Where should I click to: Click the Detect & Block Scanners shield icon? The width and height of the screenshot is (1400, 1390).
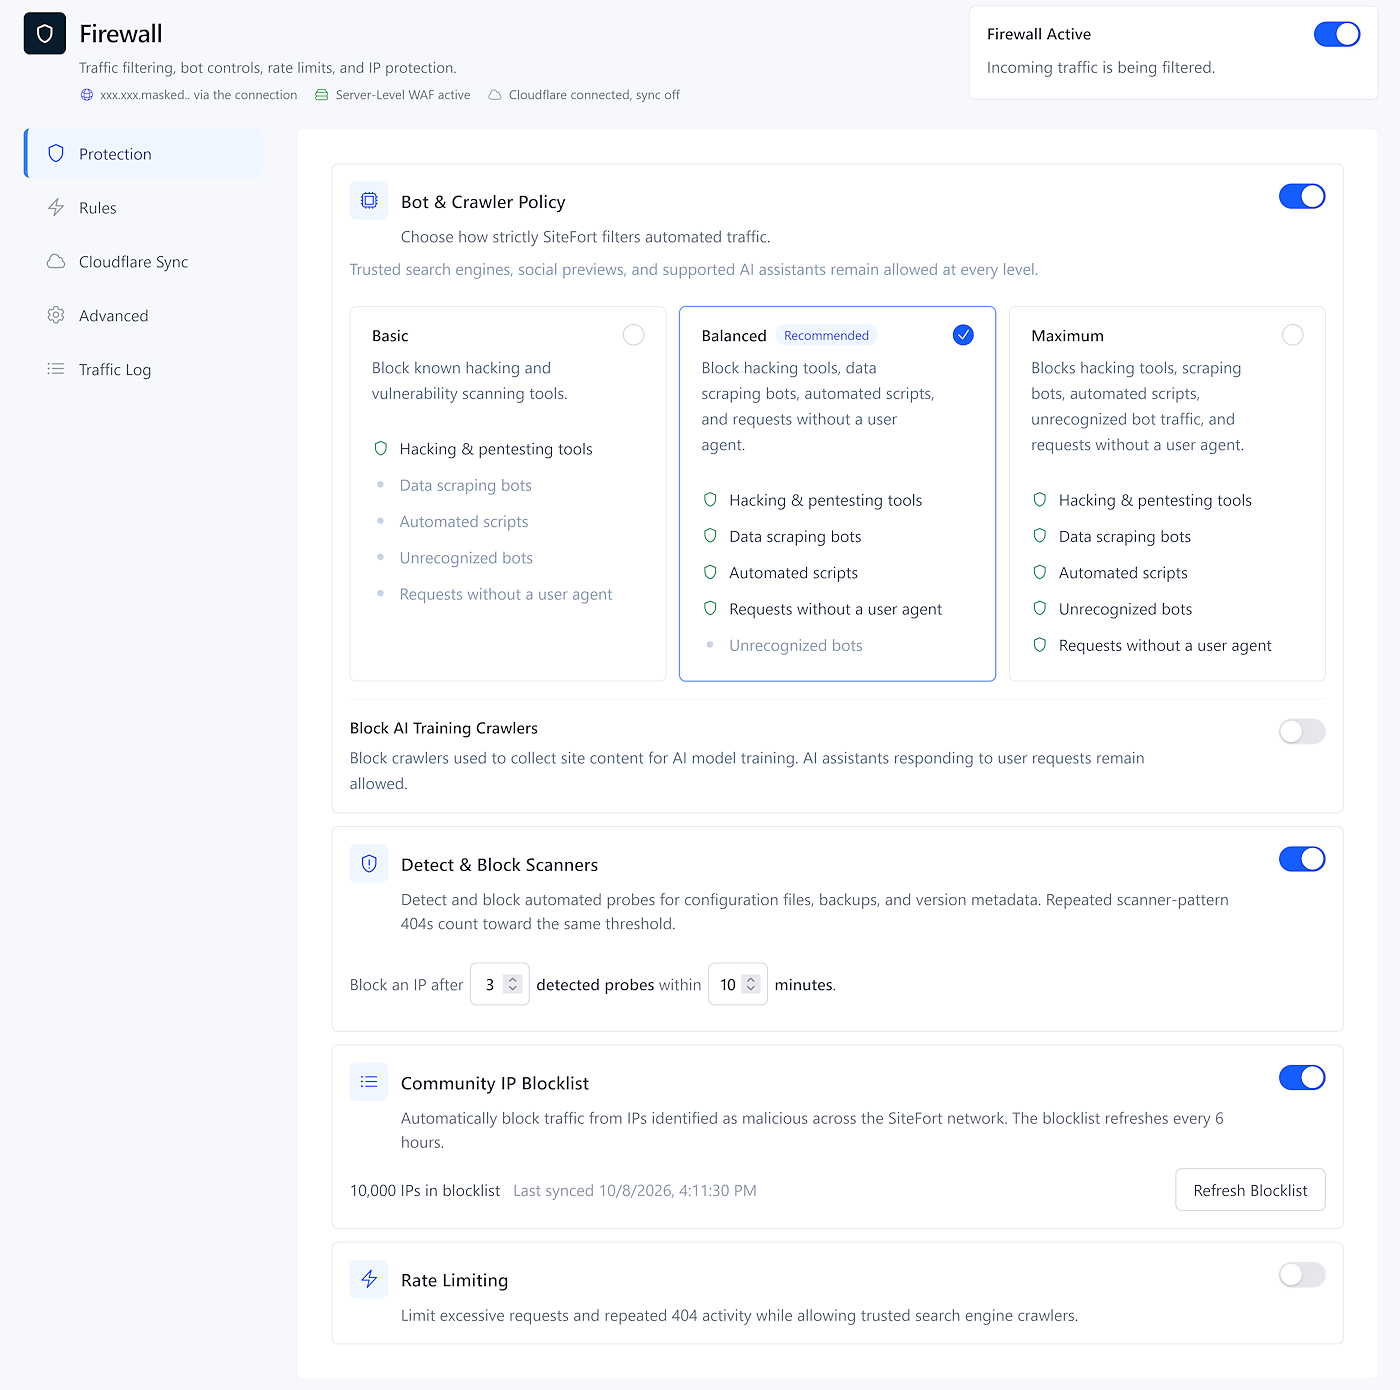[369, 864]
